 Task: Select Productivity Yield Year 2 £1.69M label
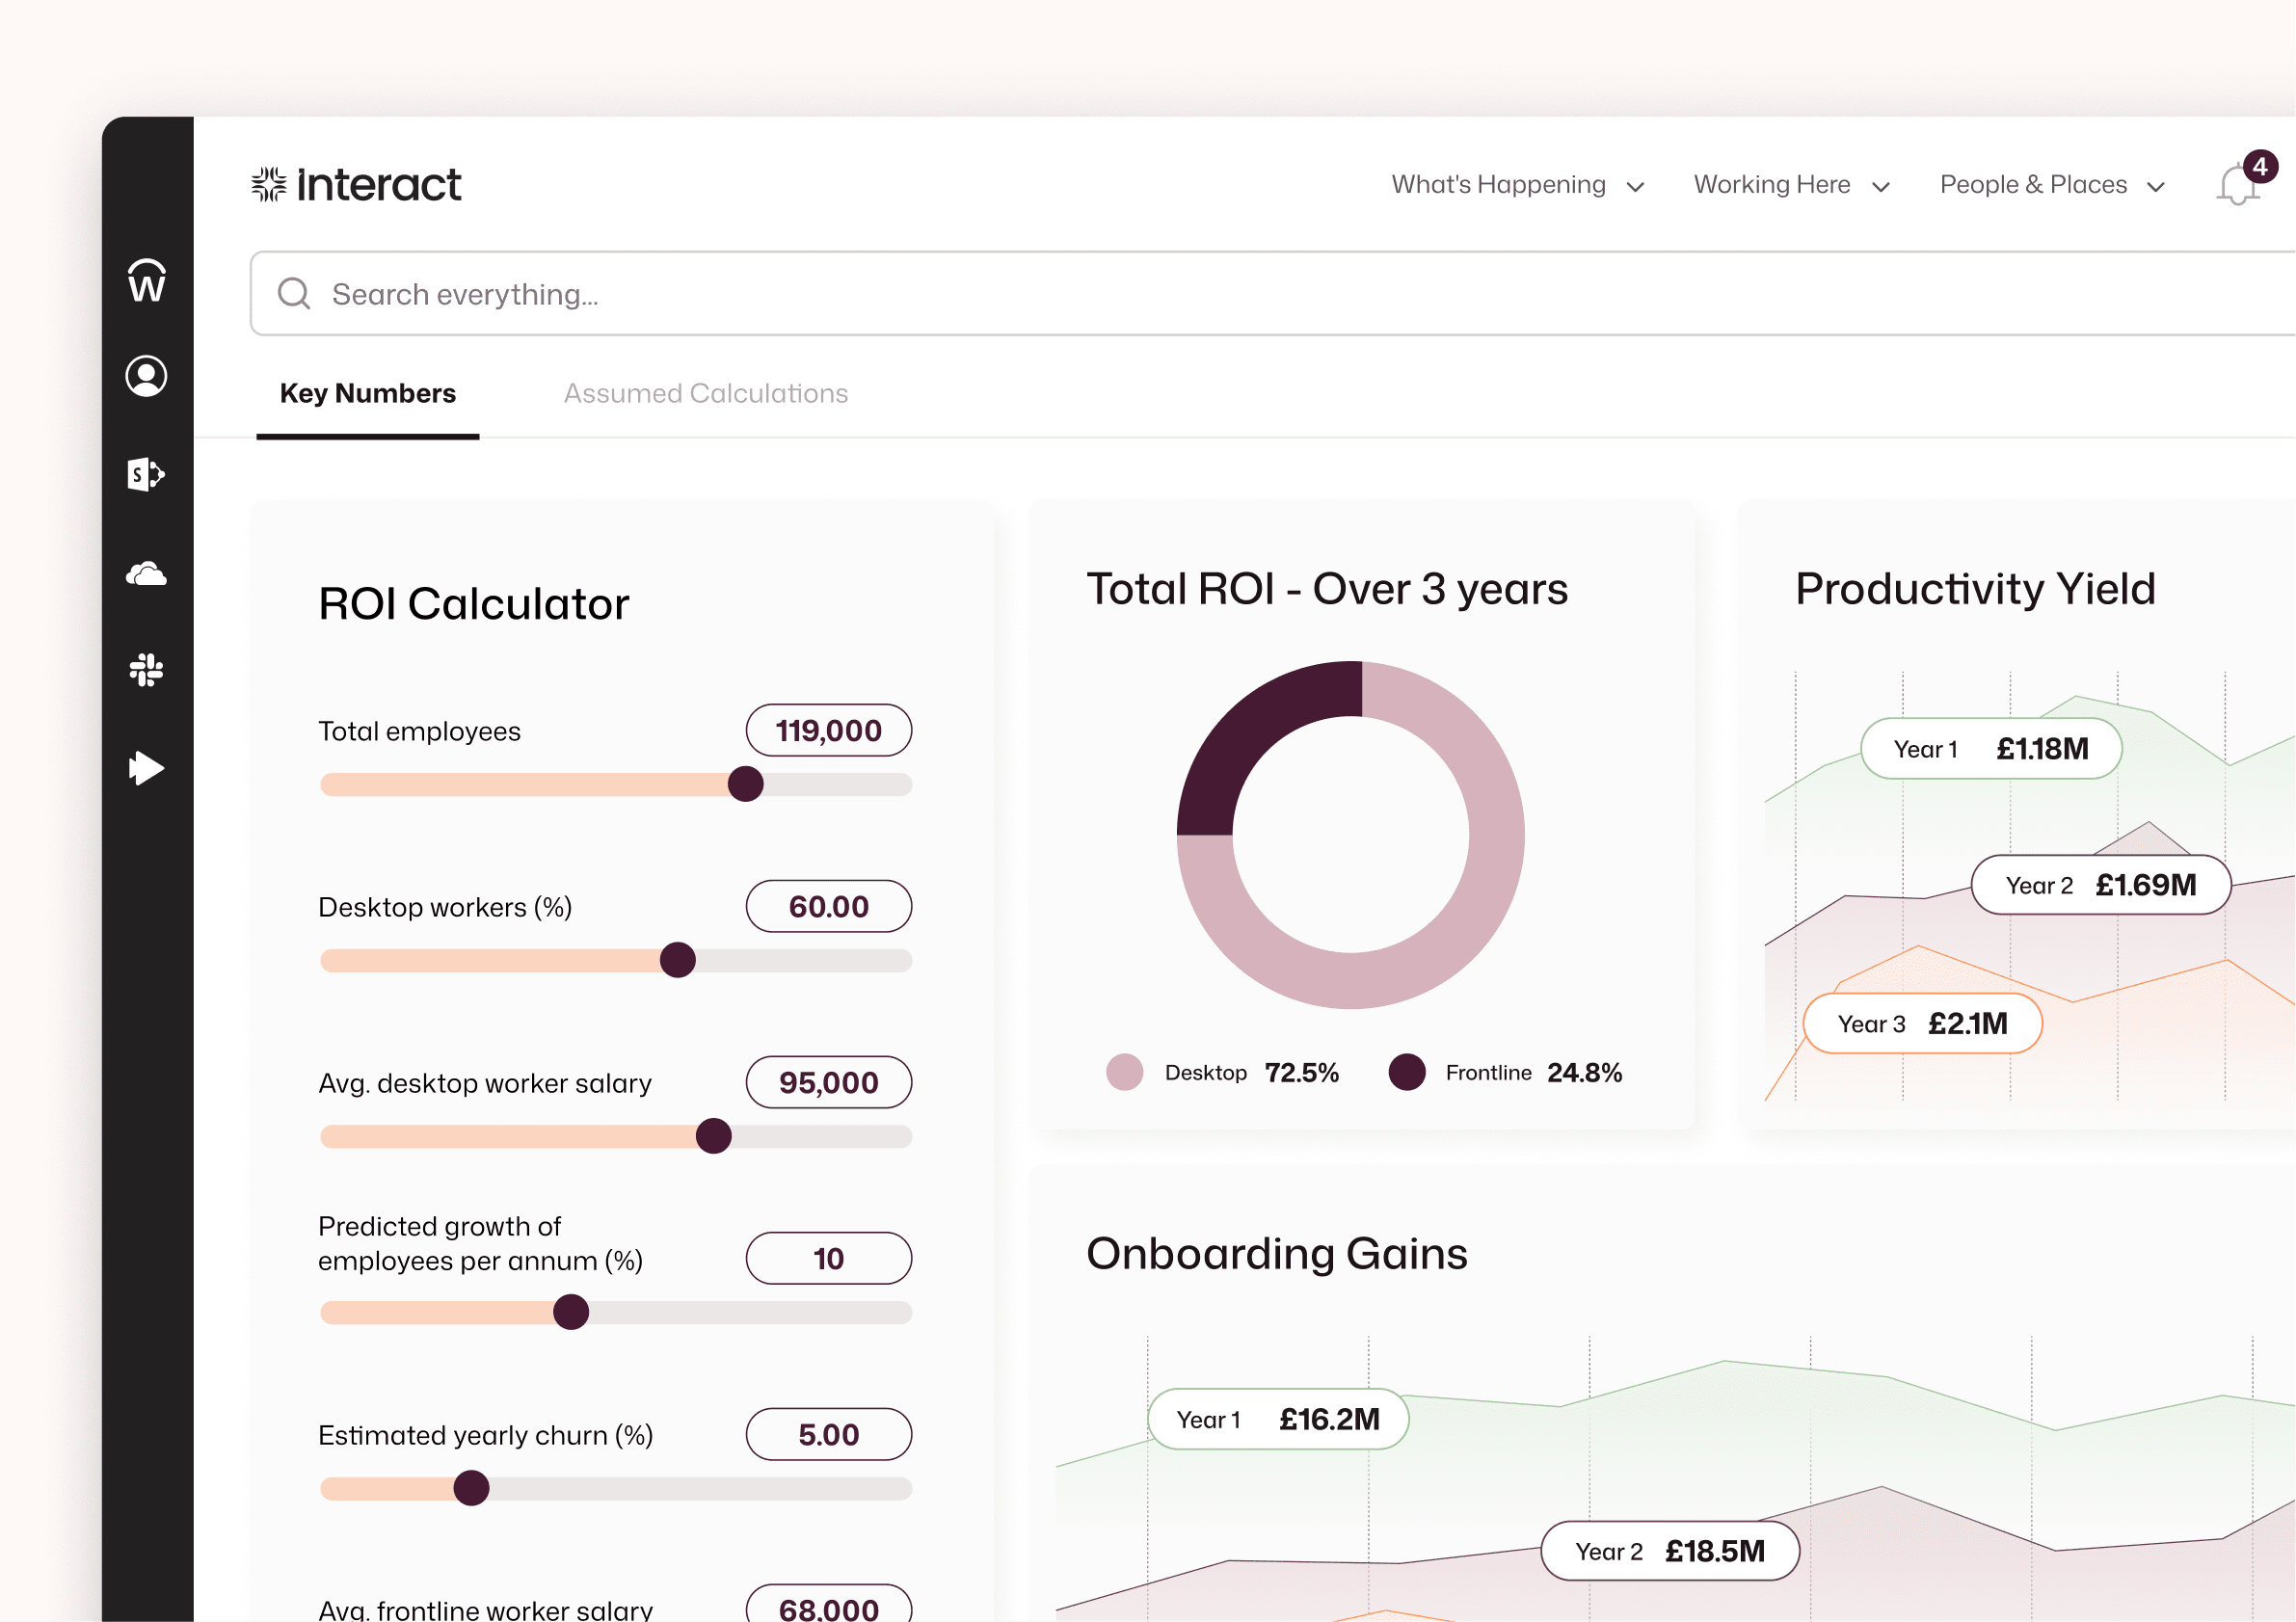[2101, 885]
